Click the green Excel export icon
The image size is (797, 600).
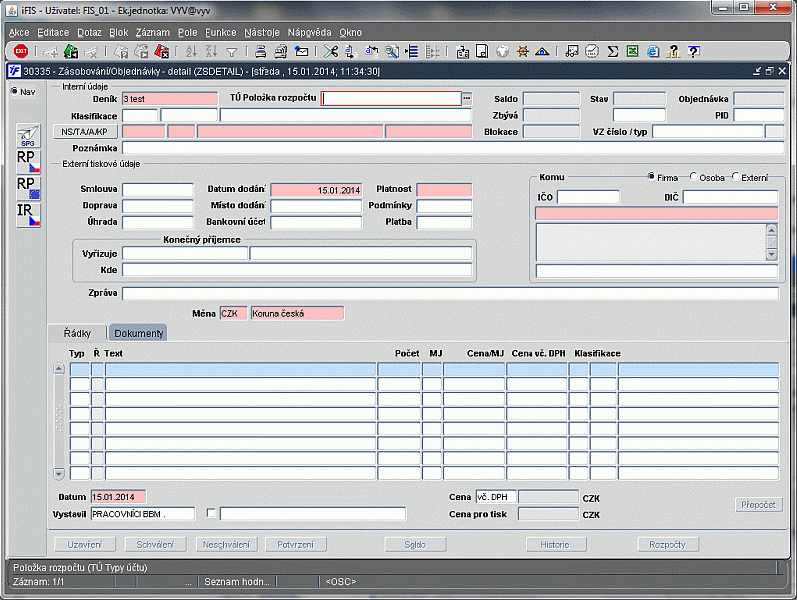pos(632,51)
